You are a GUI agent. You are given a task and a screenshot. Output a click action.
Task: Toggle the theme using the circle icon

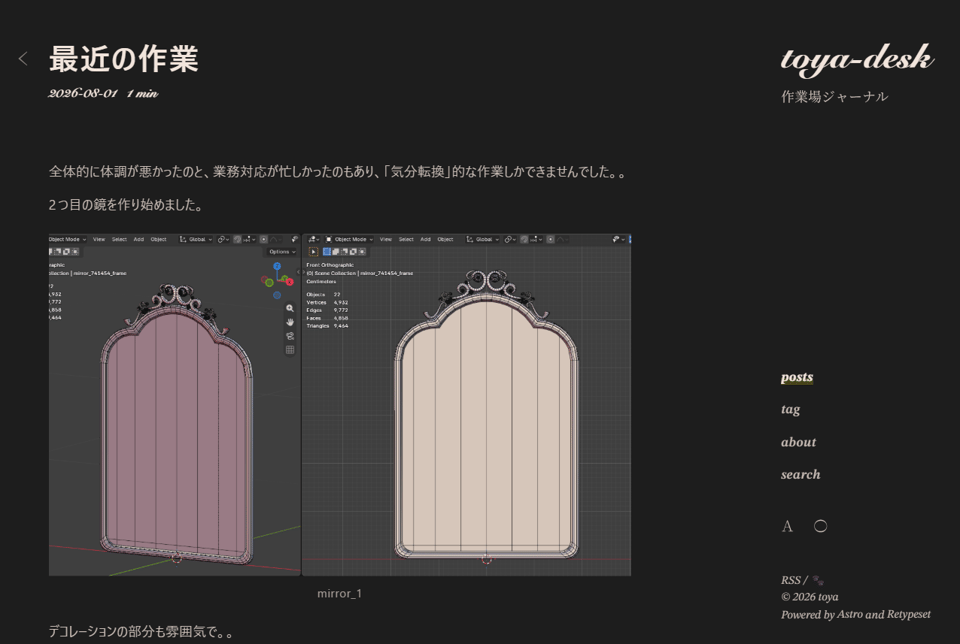820,526
